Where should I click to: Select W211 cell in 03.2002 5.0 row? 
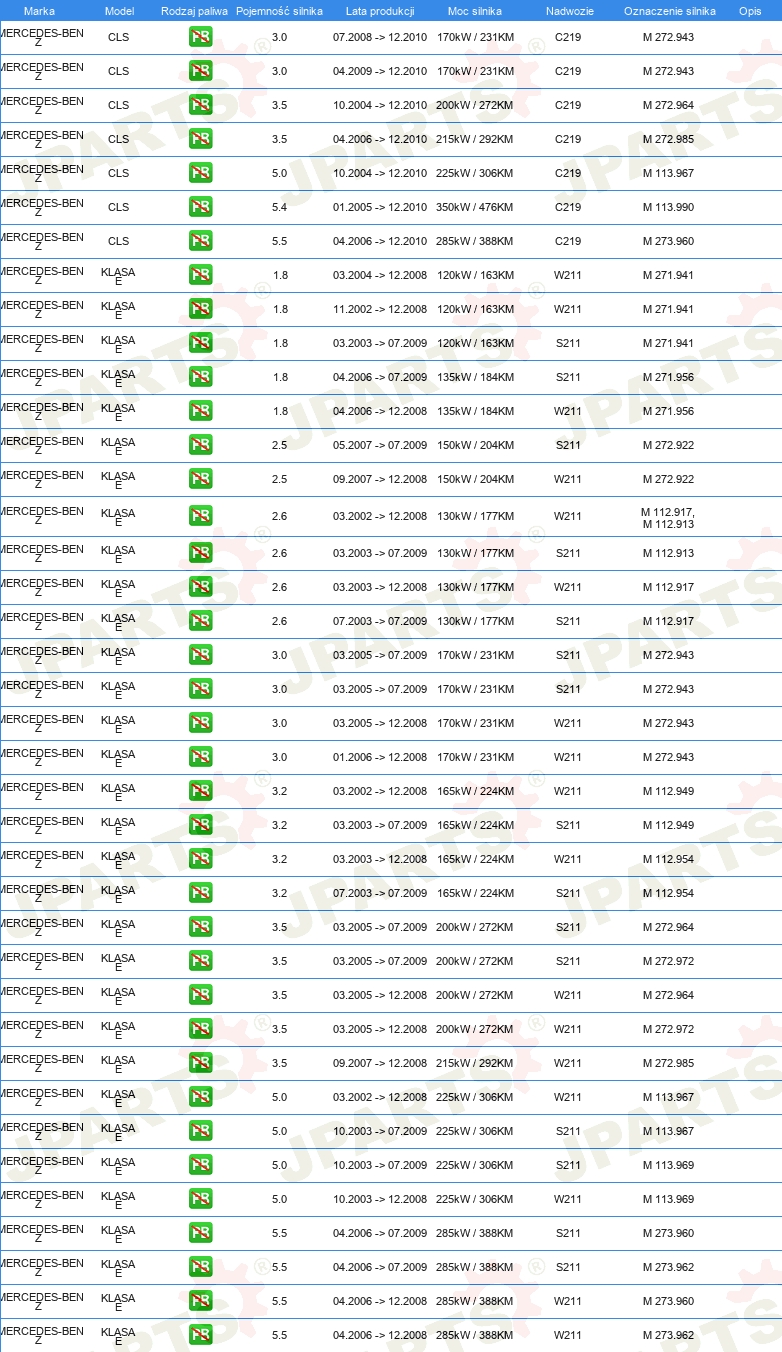568,1097
